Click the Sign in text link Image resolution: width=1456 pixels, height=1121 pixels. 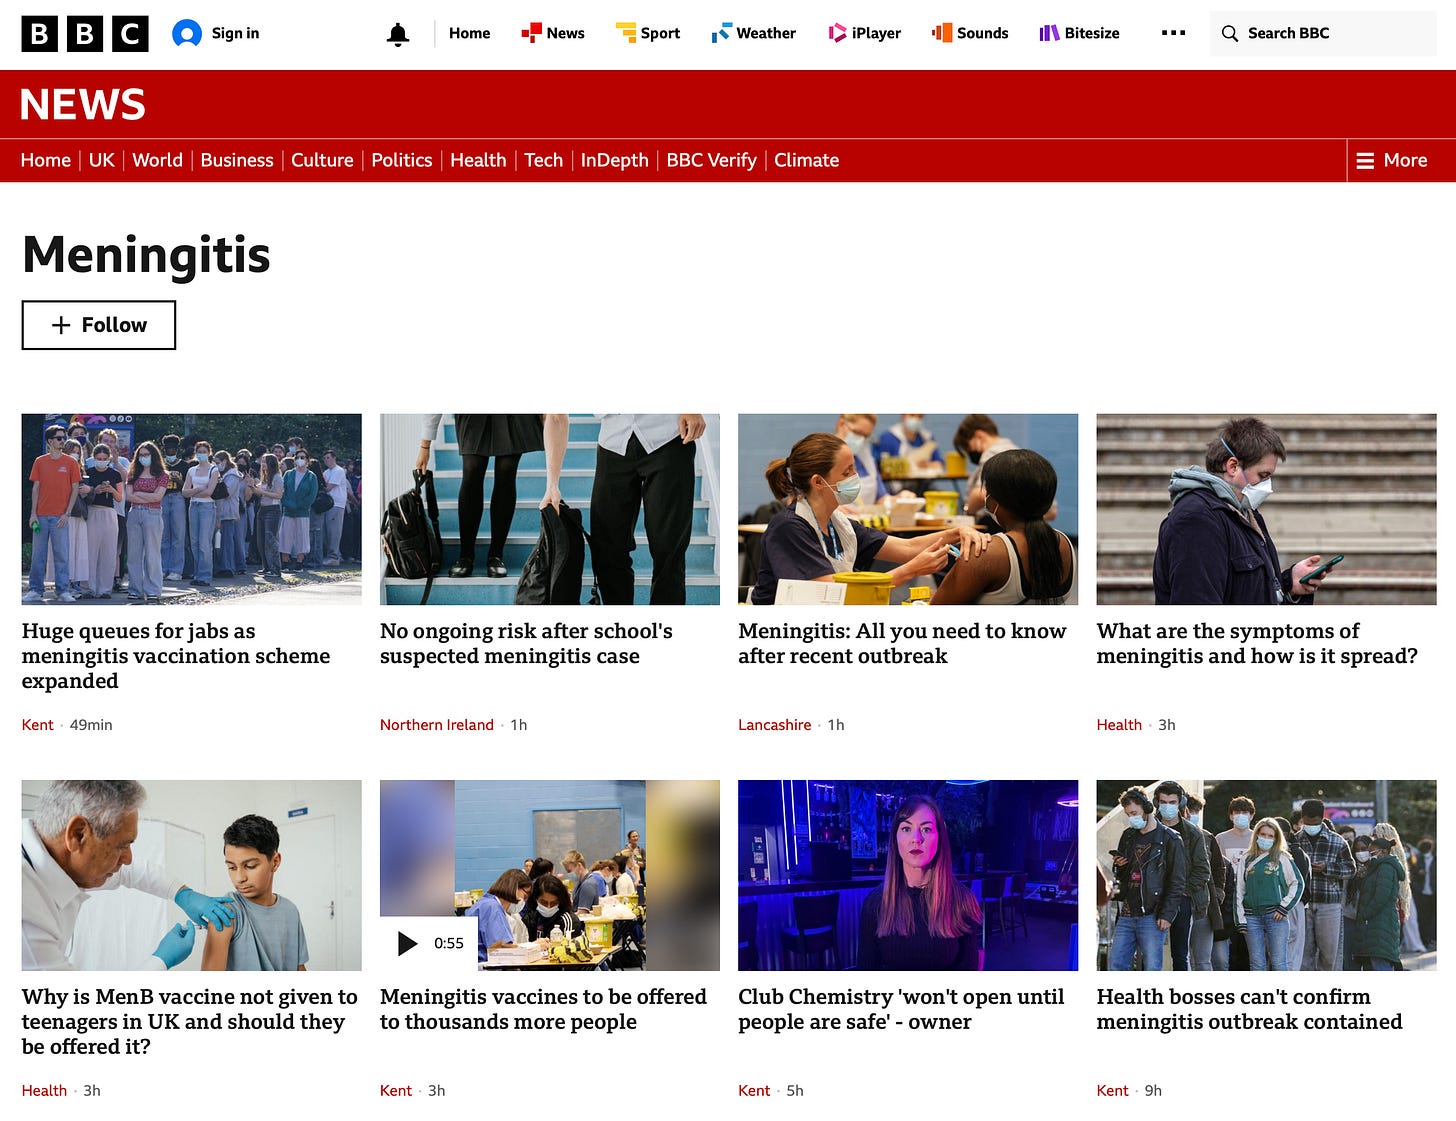[235, 34]
